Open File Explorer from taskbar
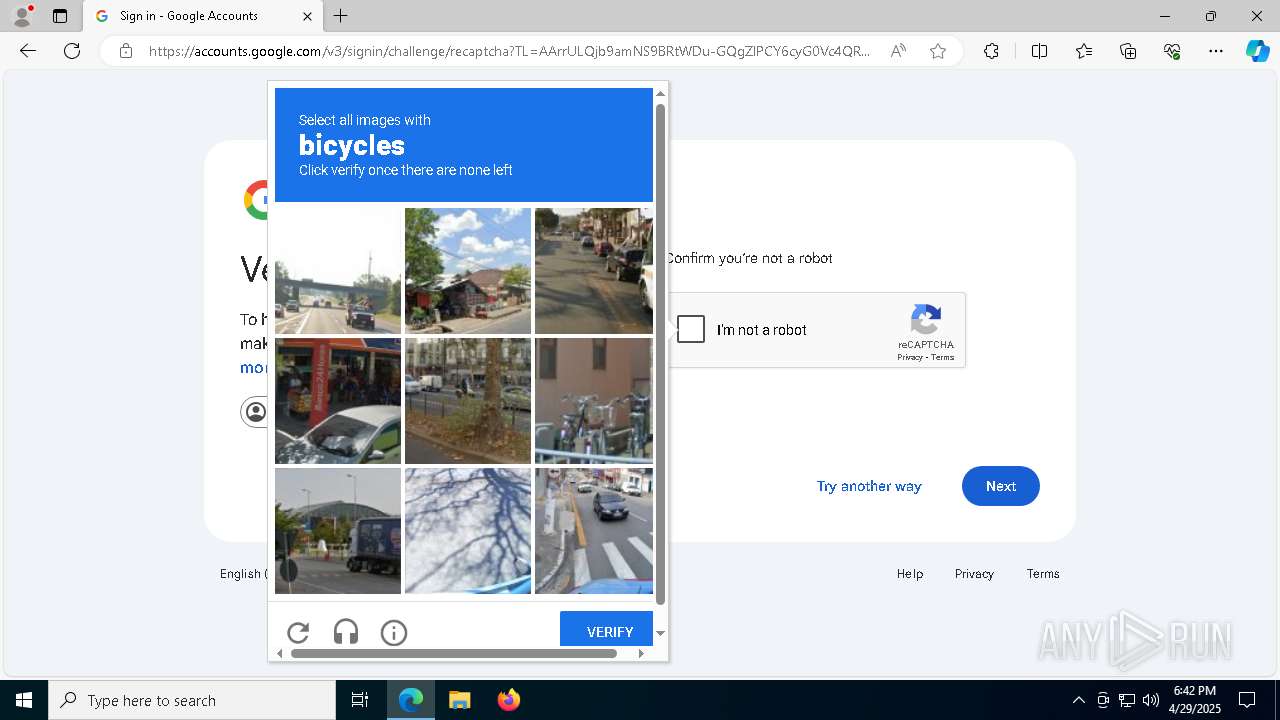The width and height of the screenshot is (1280, 720). (x=460, y=700)
